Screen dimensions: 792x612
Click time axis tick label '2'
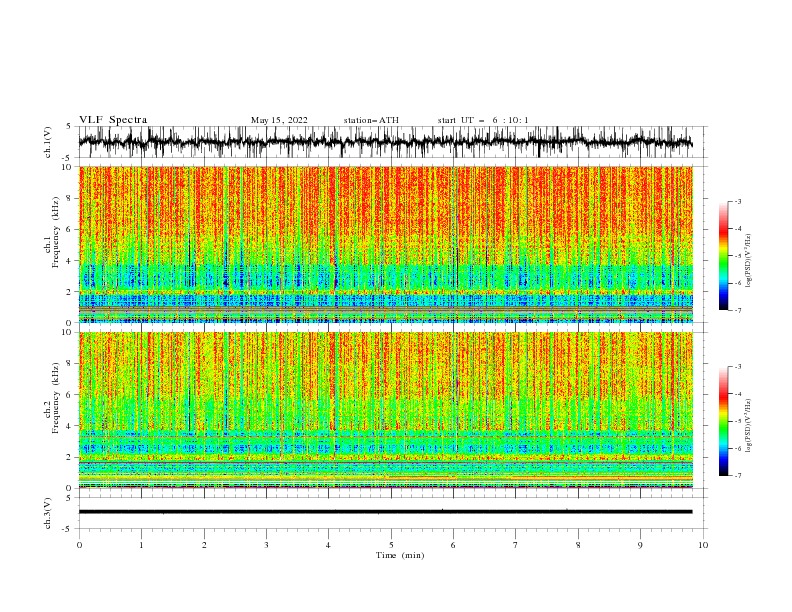204,545
